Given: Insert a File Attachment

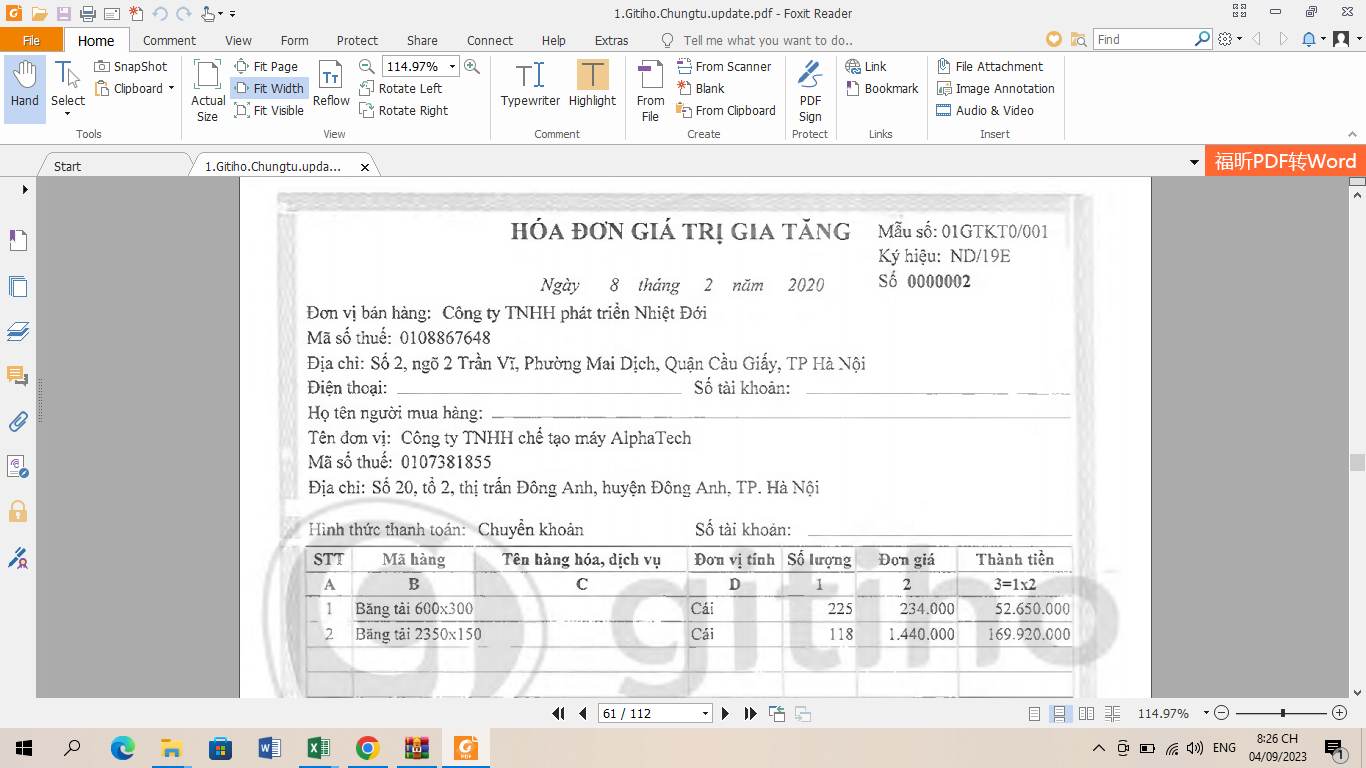Looking at the screenshot, I should pyautogui.click(x=990, y=66).
